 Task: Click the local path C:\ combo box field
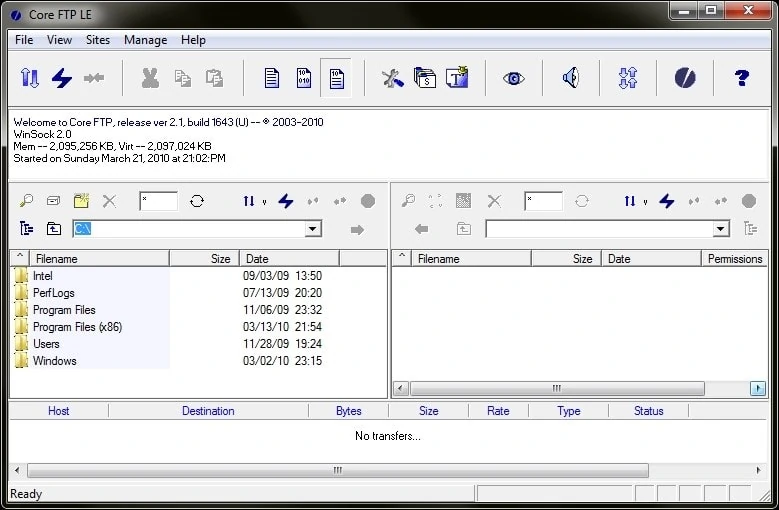197,229
